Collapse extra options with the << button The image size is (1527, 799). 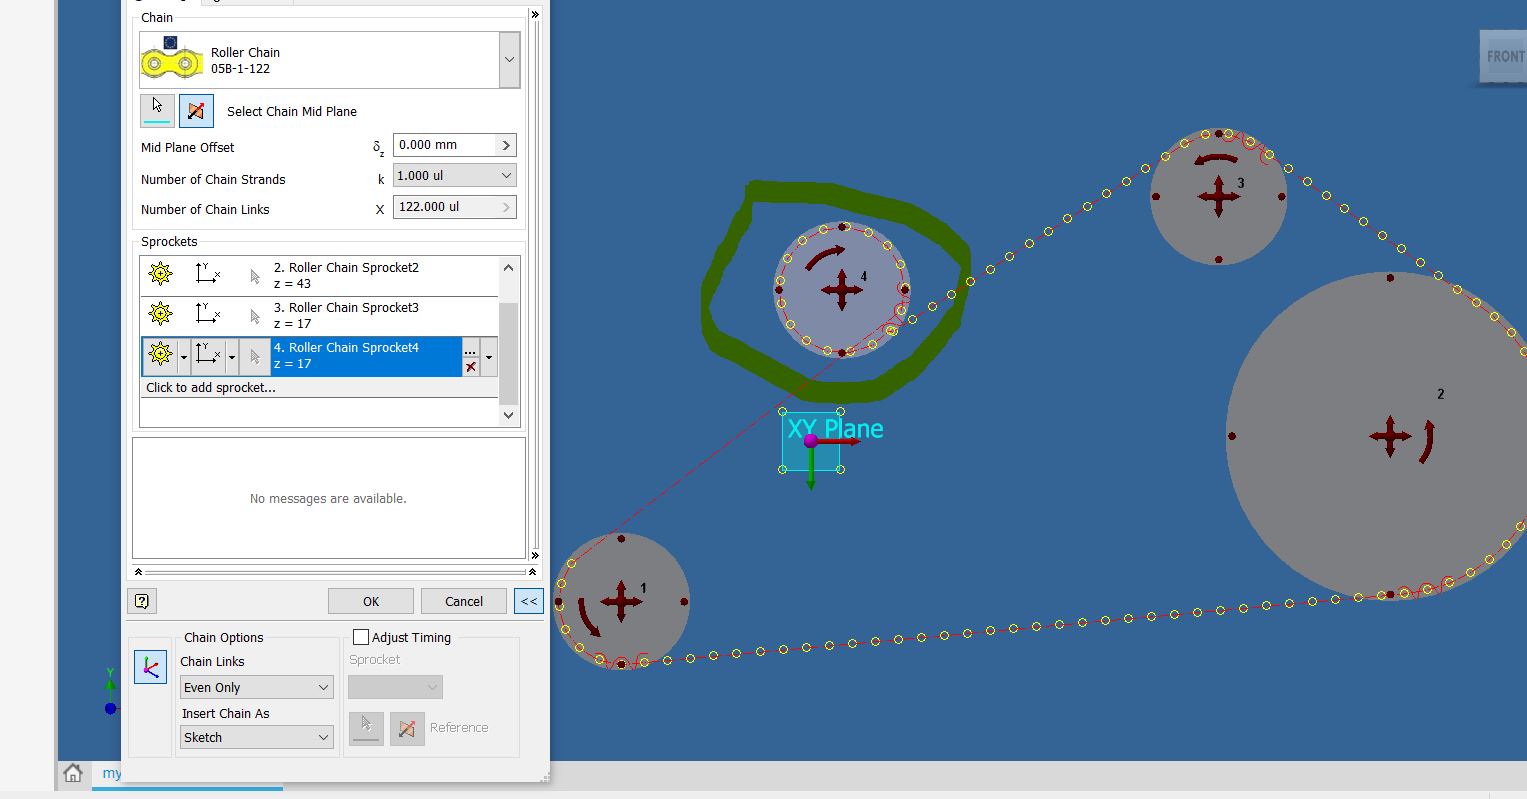pos(528,600)
